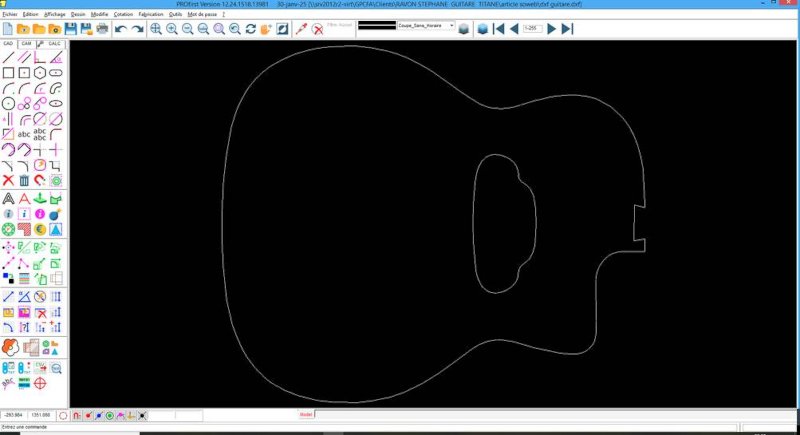
Task: Select the Circle with center tool
Action: (x=8, y=104)
